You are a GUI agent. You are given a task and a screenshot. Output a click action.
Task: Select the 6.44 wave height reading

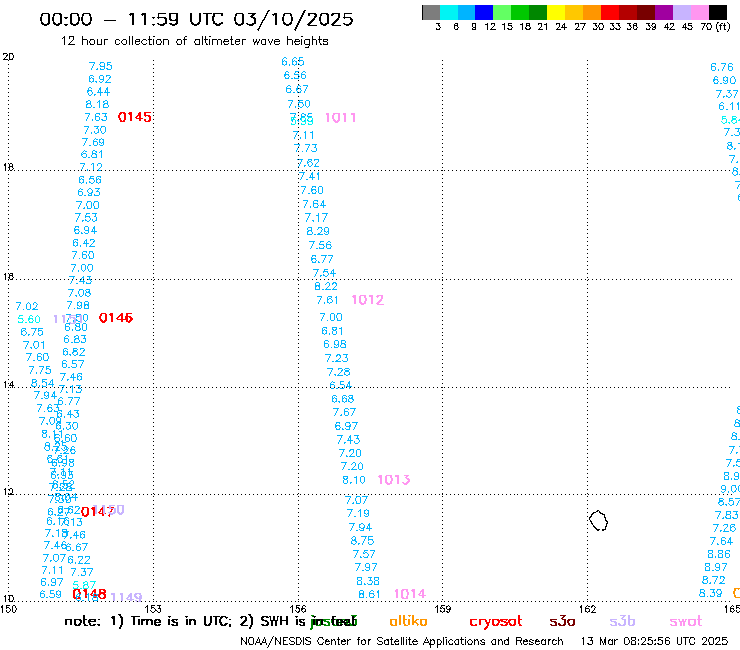coord(98,92)
